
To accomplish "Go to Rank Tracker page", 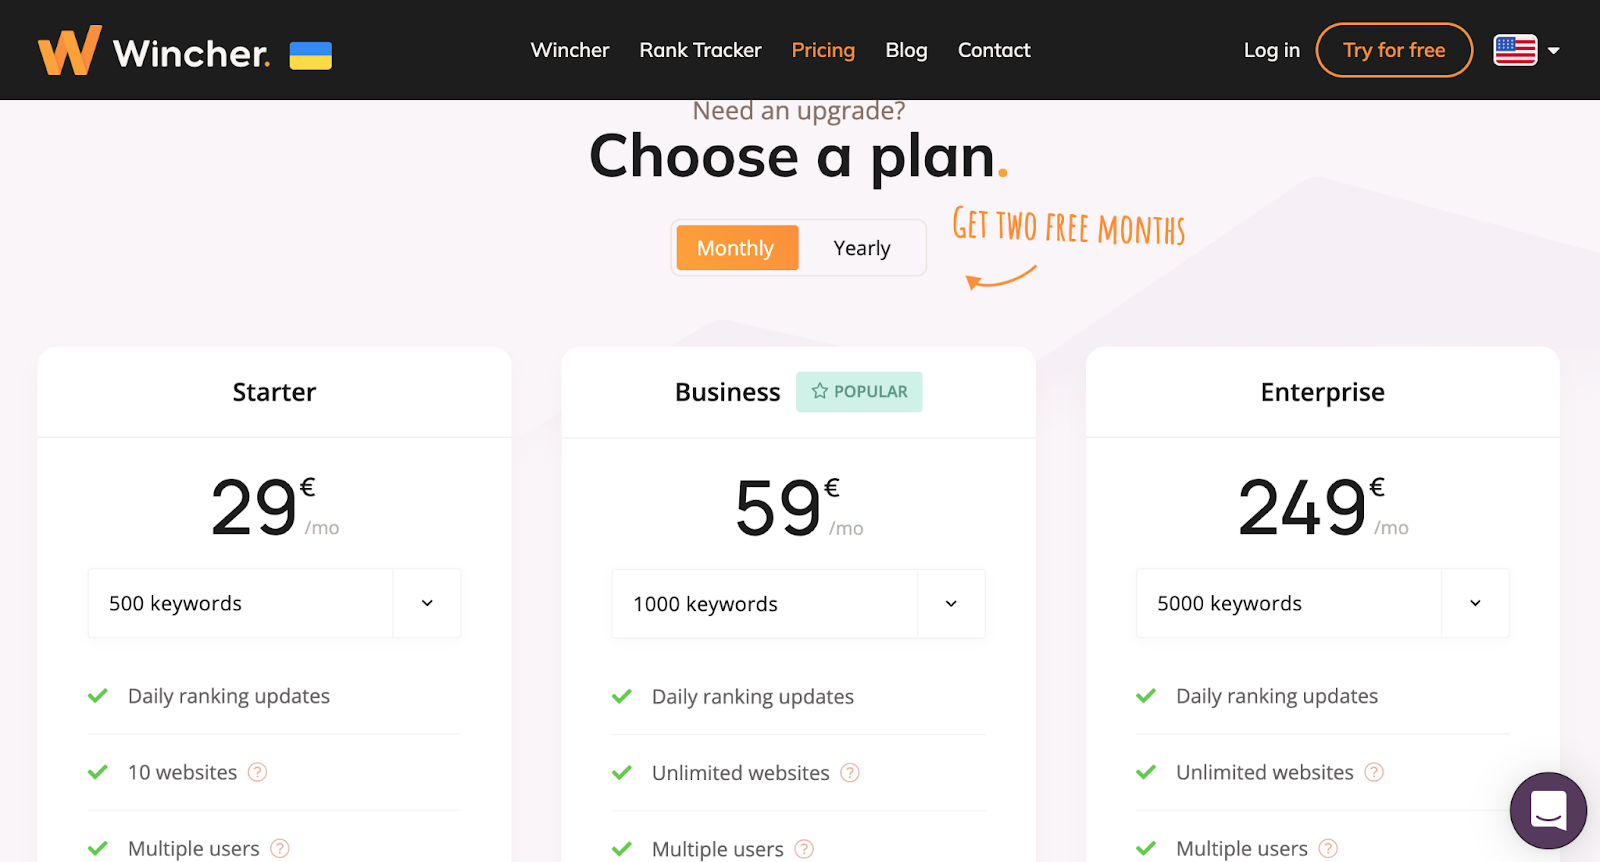I will (x=700, y=50).
